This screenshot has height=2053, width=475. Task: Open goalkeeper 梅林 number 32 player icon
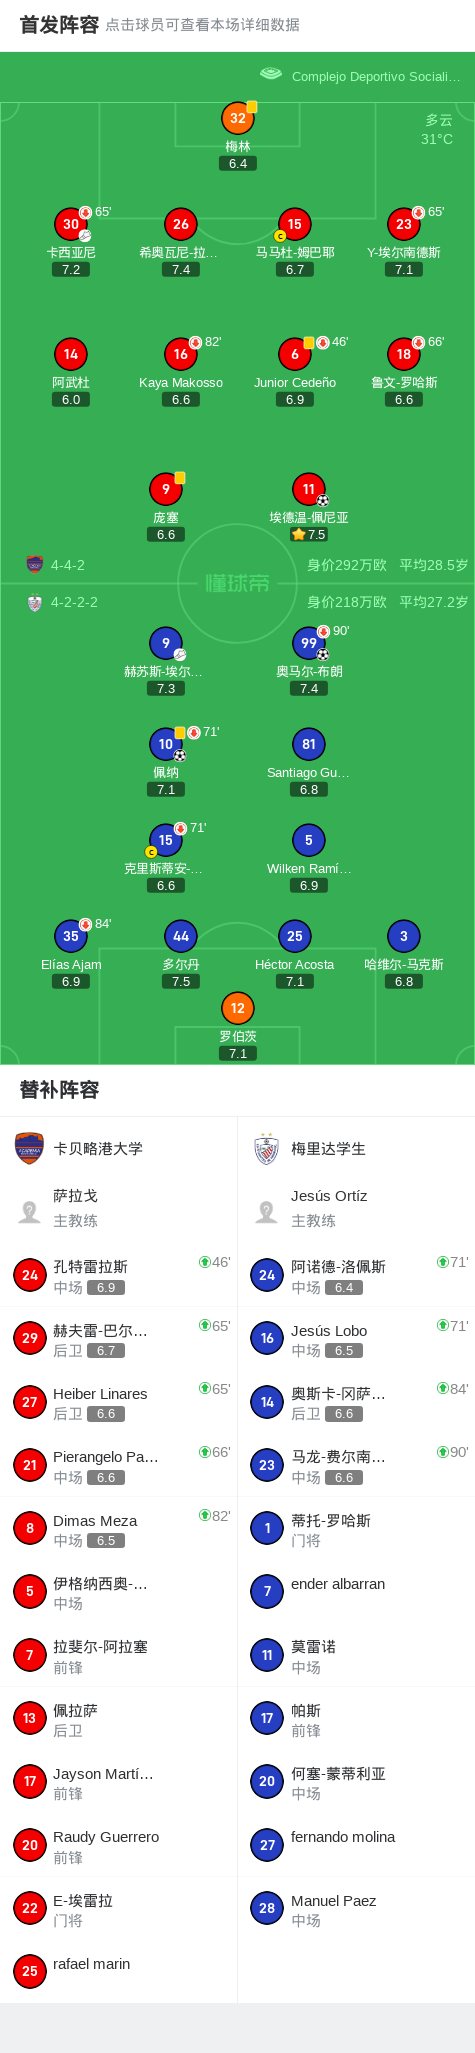(x=238, y=118)
